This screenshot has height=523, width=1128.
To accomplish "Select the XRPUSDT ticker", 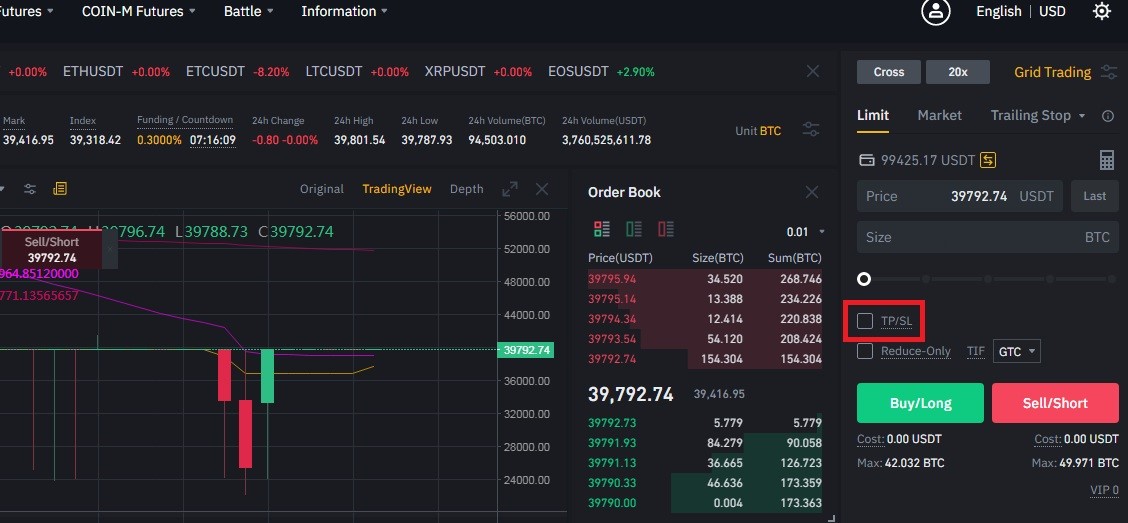I will pyautogui.click(x=478, y=72).
